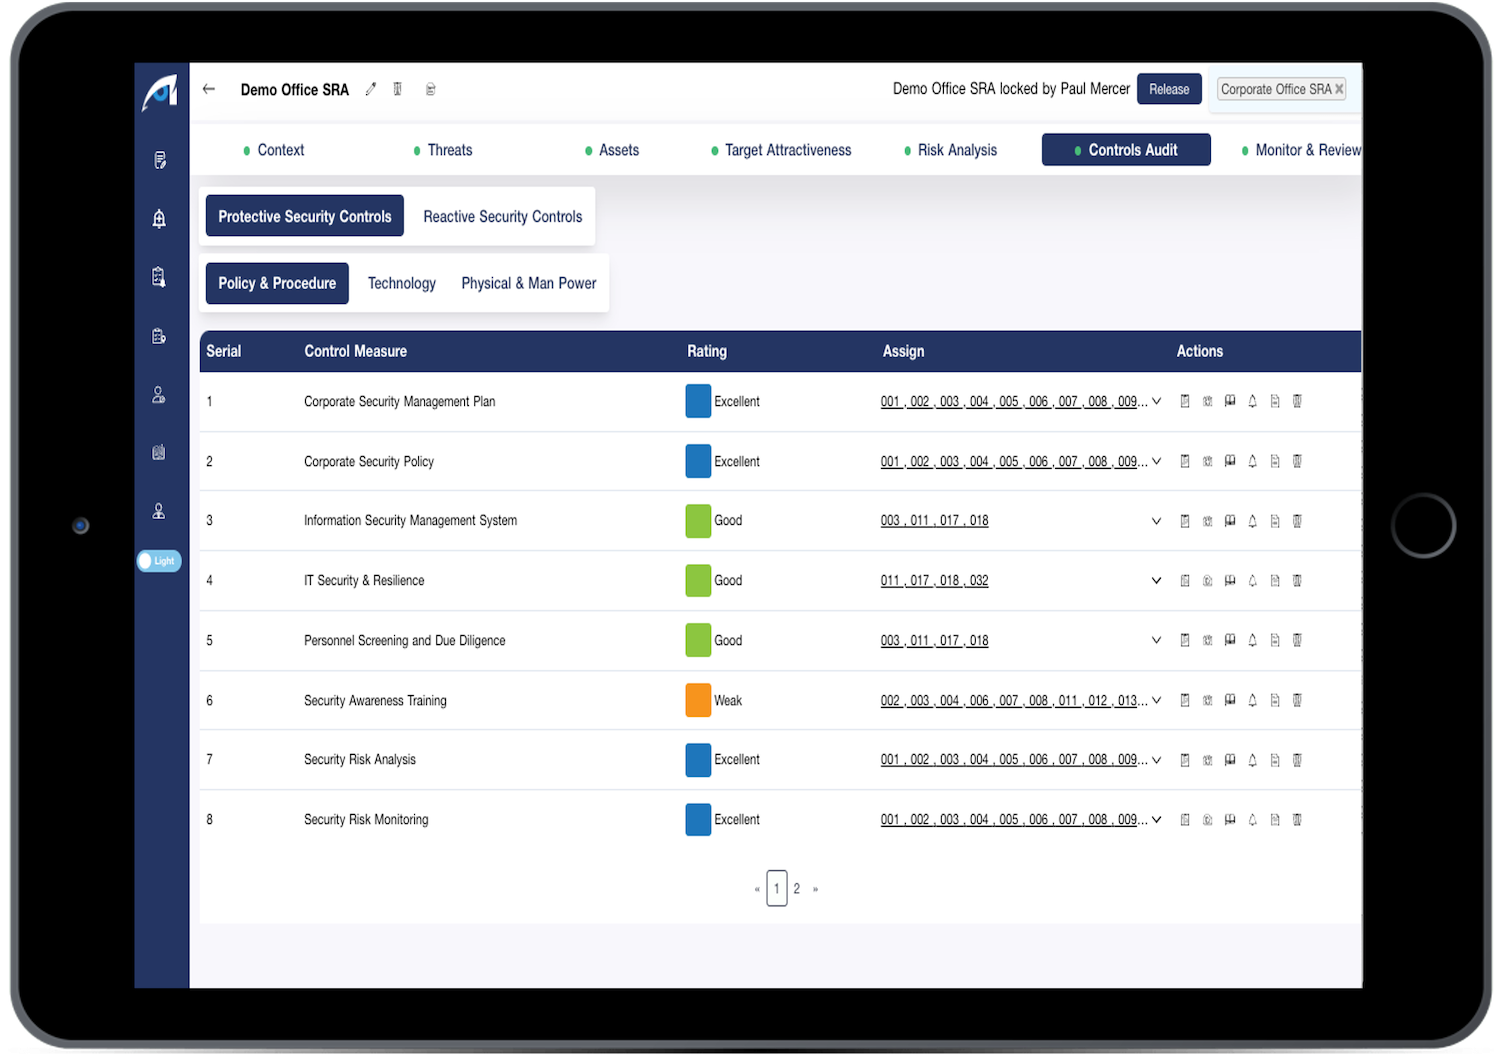1500x1054 pixels.
Task: Select the Technology sub-tab
Action: click(401, 283)
